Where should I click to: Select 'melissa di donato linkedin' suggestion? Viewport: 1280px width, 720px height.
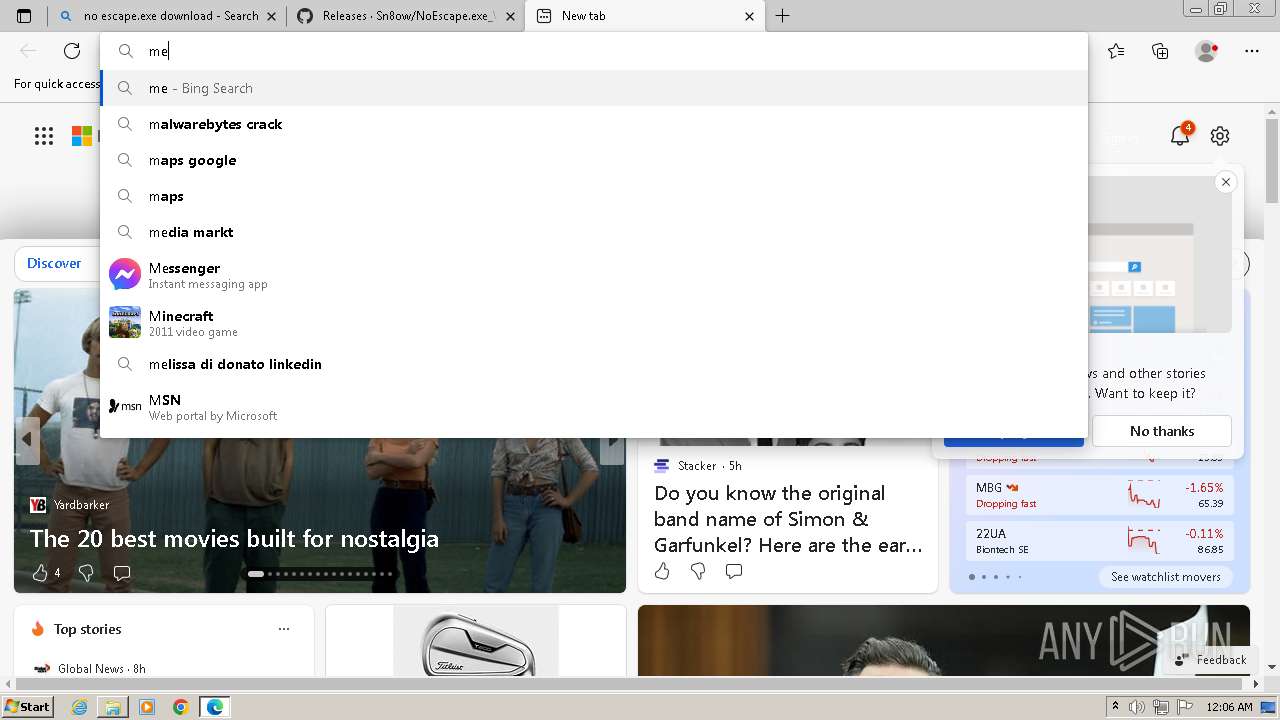click(594, 364)
